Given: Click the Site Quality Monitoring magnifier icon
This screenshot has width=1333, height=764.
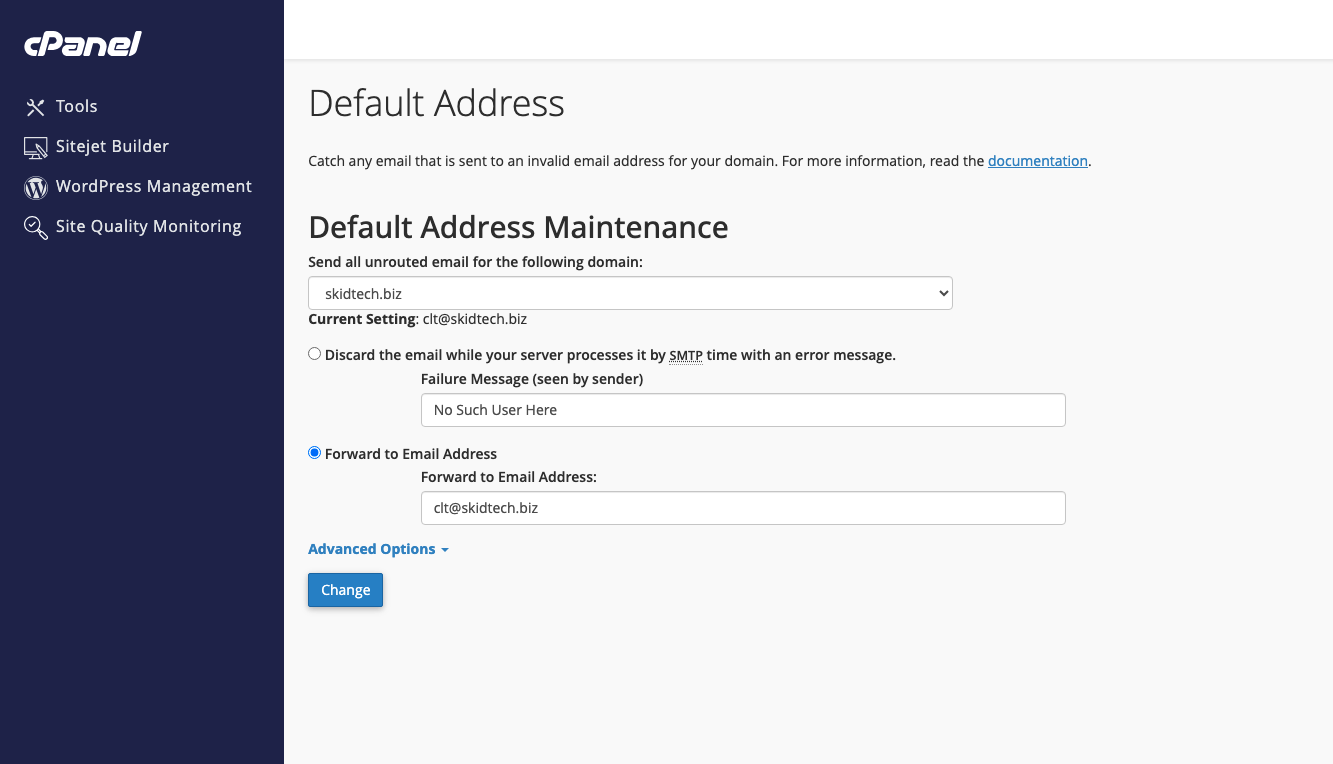Looking at the screenshot, I should (36, 228).
